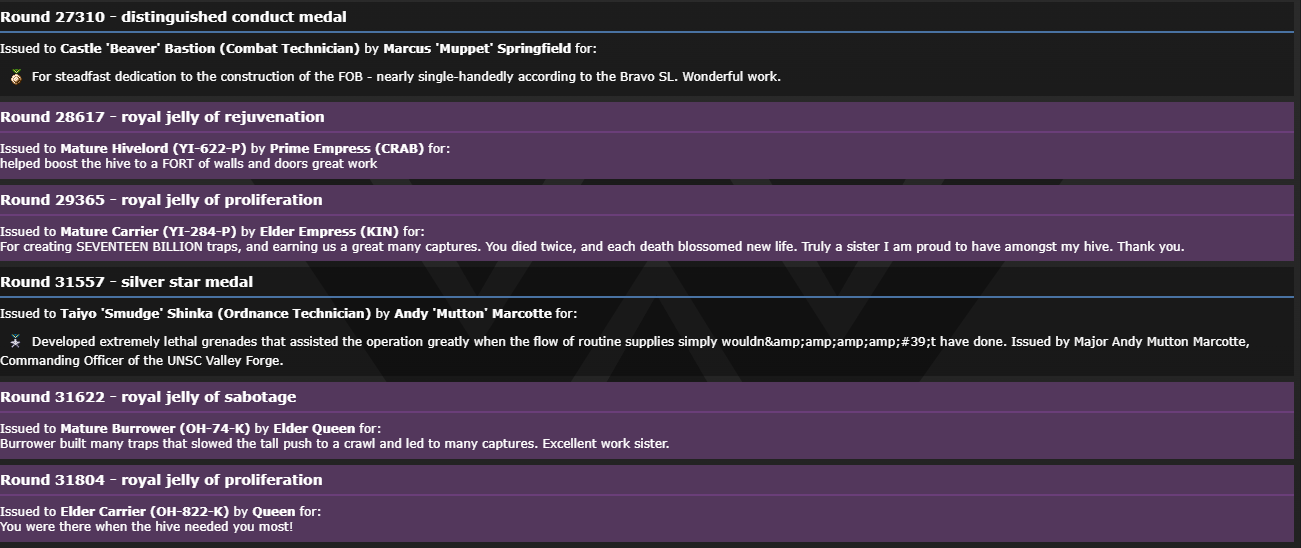Image resolution: width=1301 pixels, height=548 pixels.
Task: Select the Round 31622 royal jelly of sabotage header
Action: click(x=148, y=397)
